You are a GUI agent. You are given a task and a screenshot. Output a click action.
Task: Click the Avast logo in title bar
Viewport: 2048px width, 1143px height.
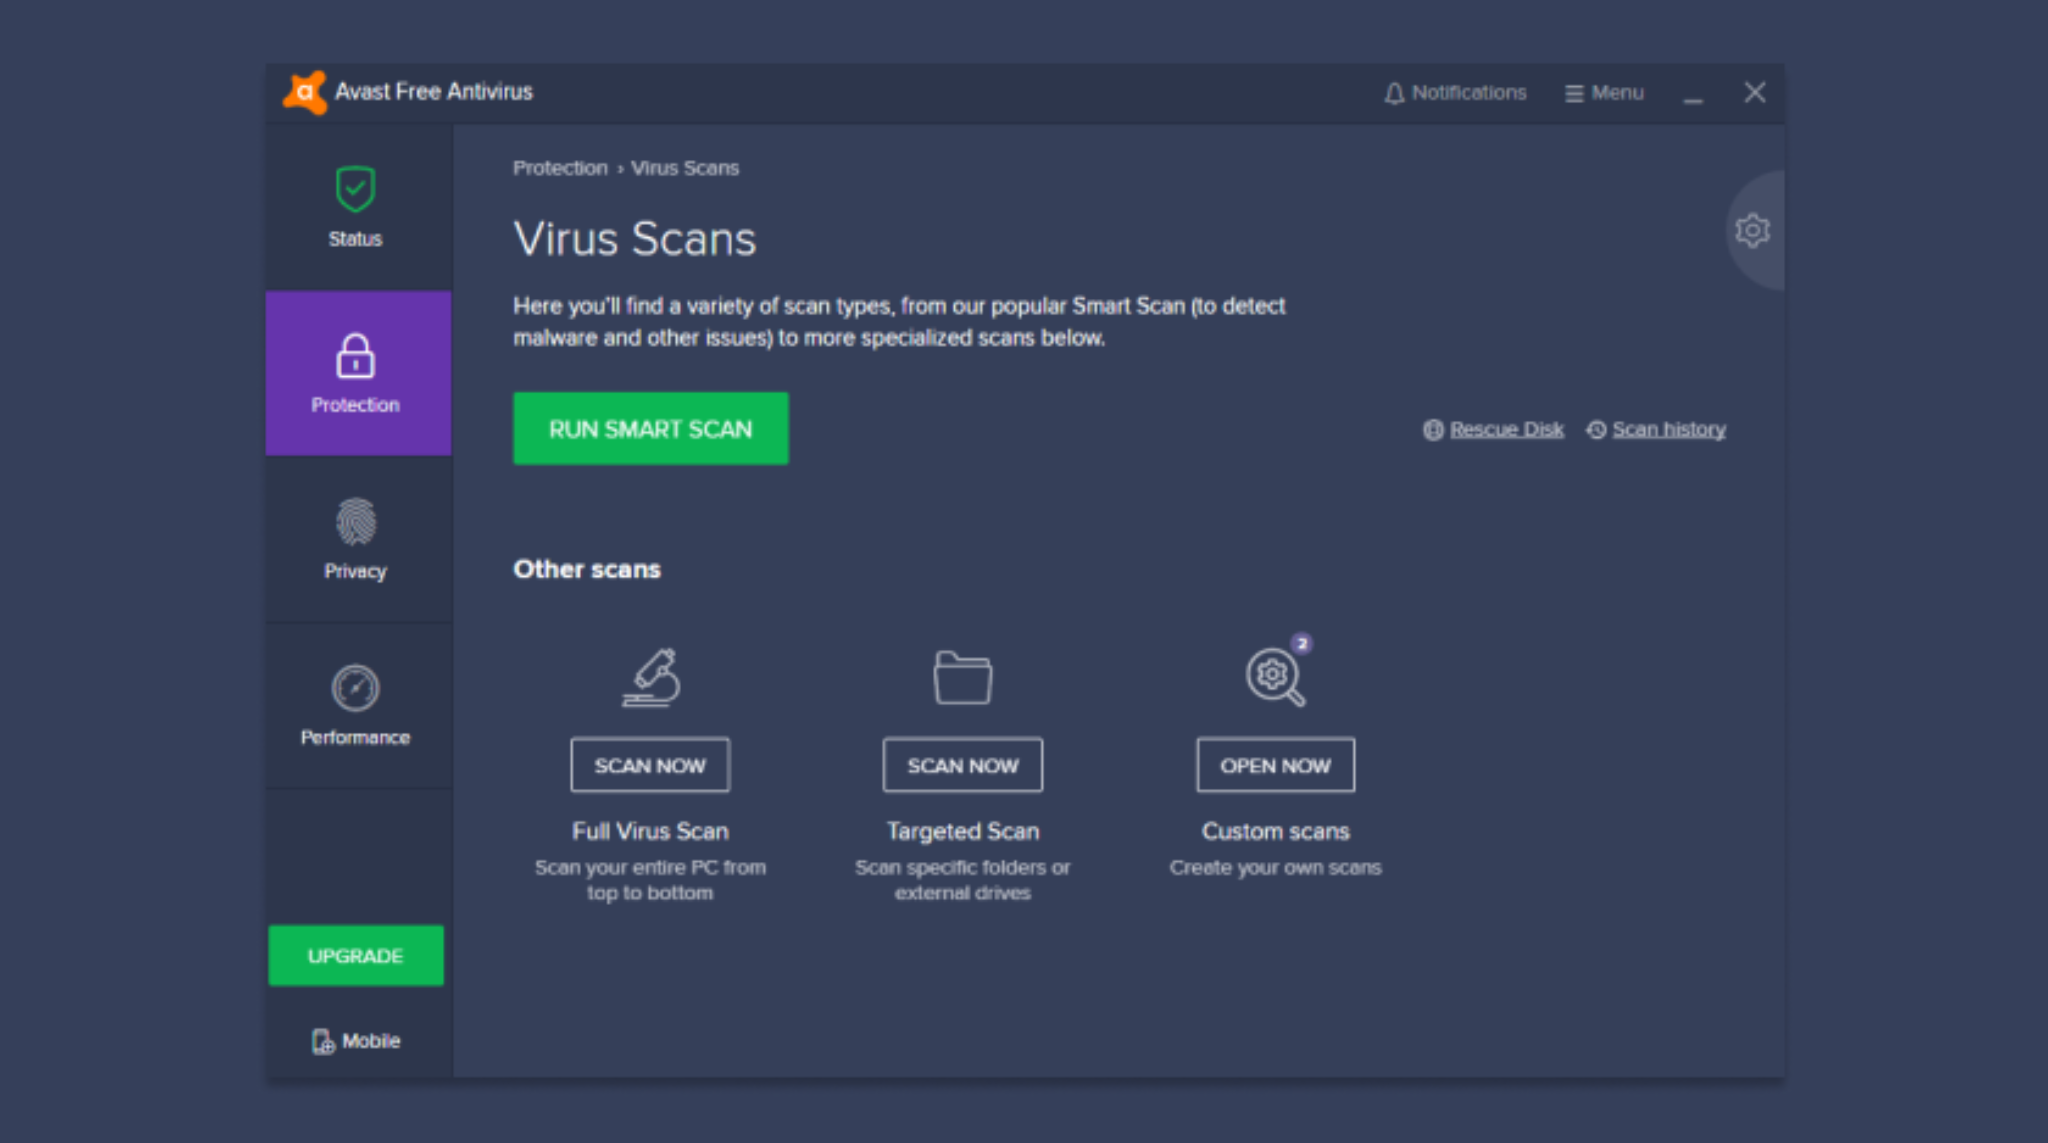305,92
